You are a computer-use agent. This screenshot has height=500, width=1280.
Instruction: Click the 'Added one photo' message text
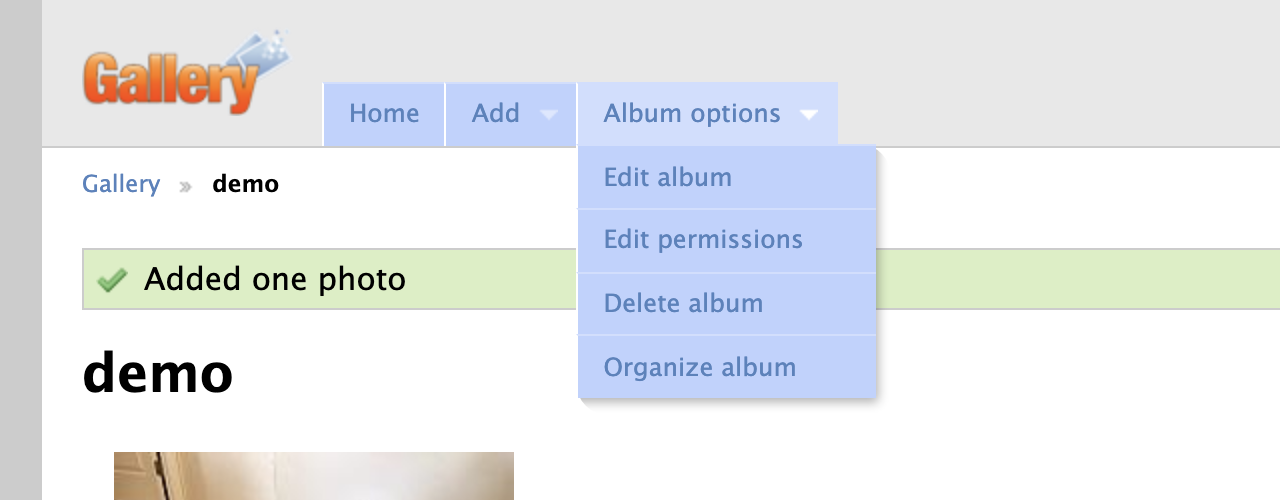pyautogui.click(x=275, y=280)
